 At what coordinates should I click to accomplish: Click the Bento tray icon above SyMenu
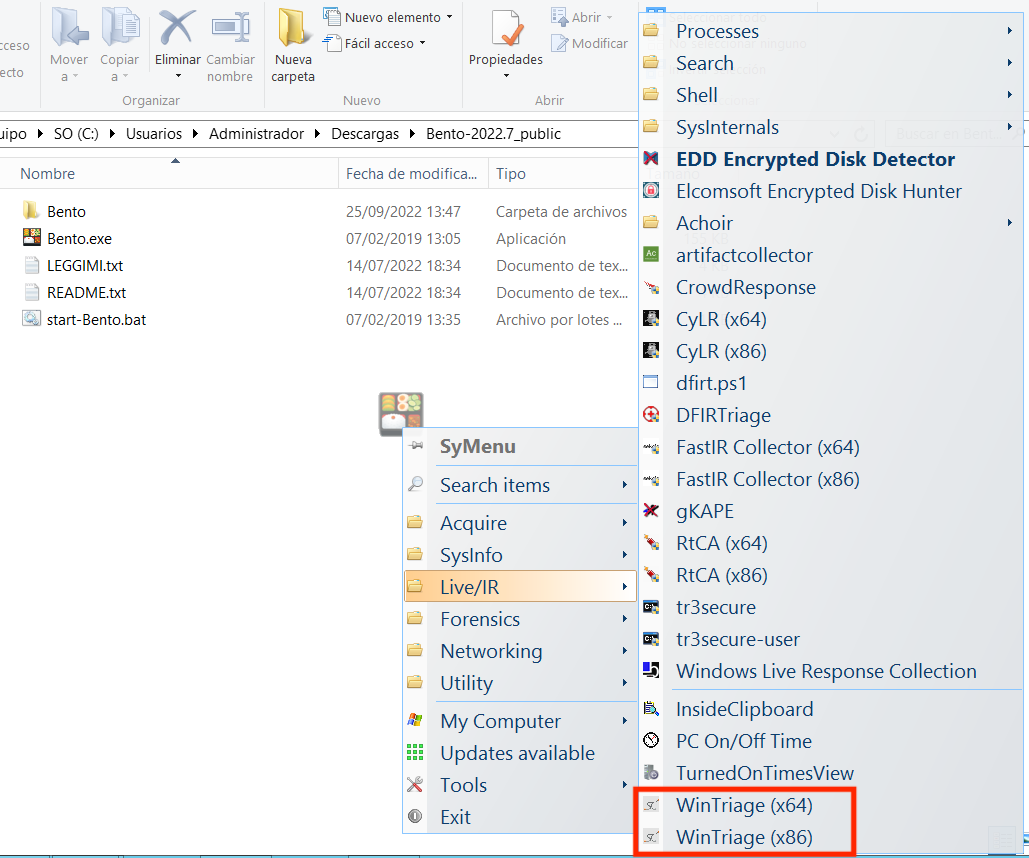(401, 414)
